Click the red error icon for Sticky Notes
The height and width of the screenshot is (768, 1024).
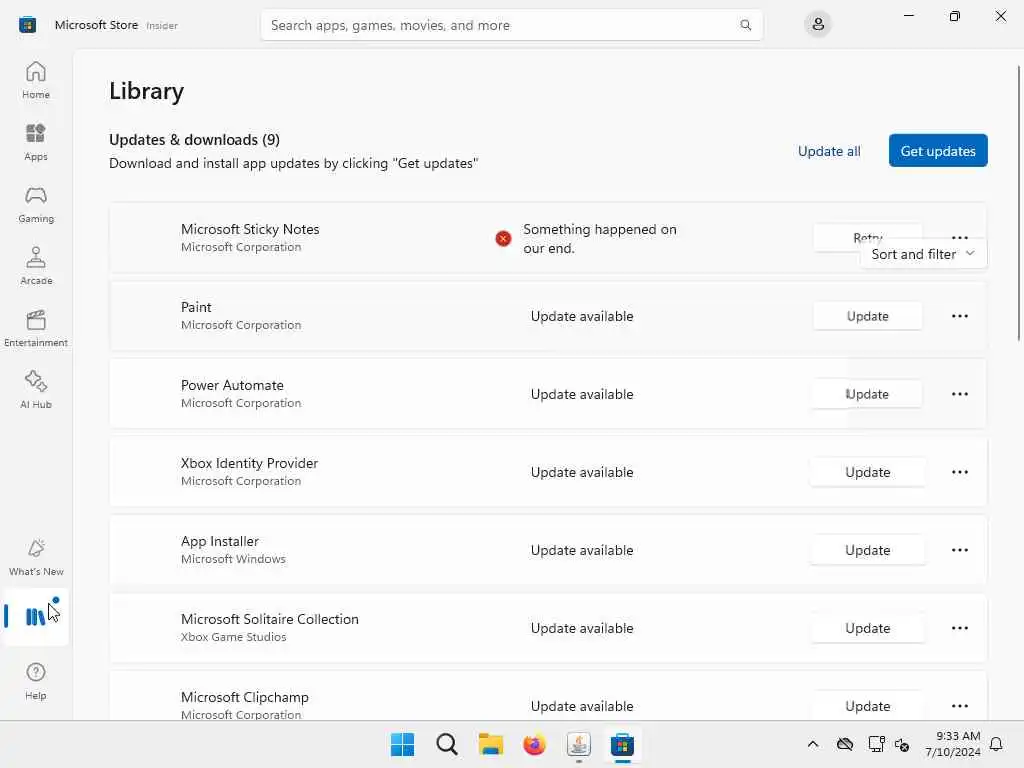[503, 238]
